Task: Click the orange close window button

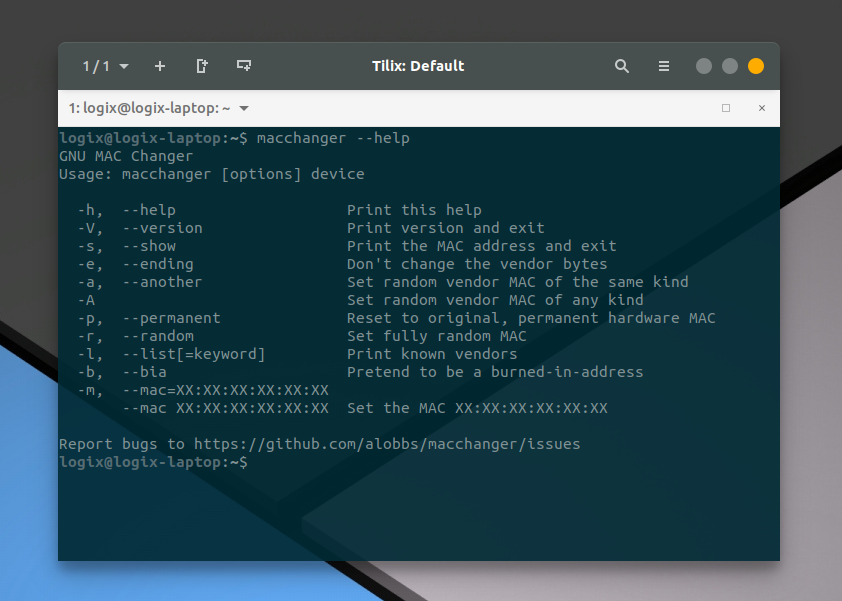Action: [756, 66]
